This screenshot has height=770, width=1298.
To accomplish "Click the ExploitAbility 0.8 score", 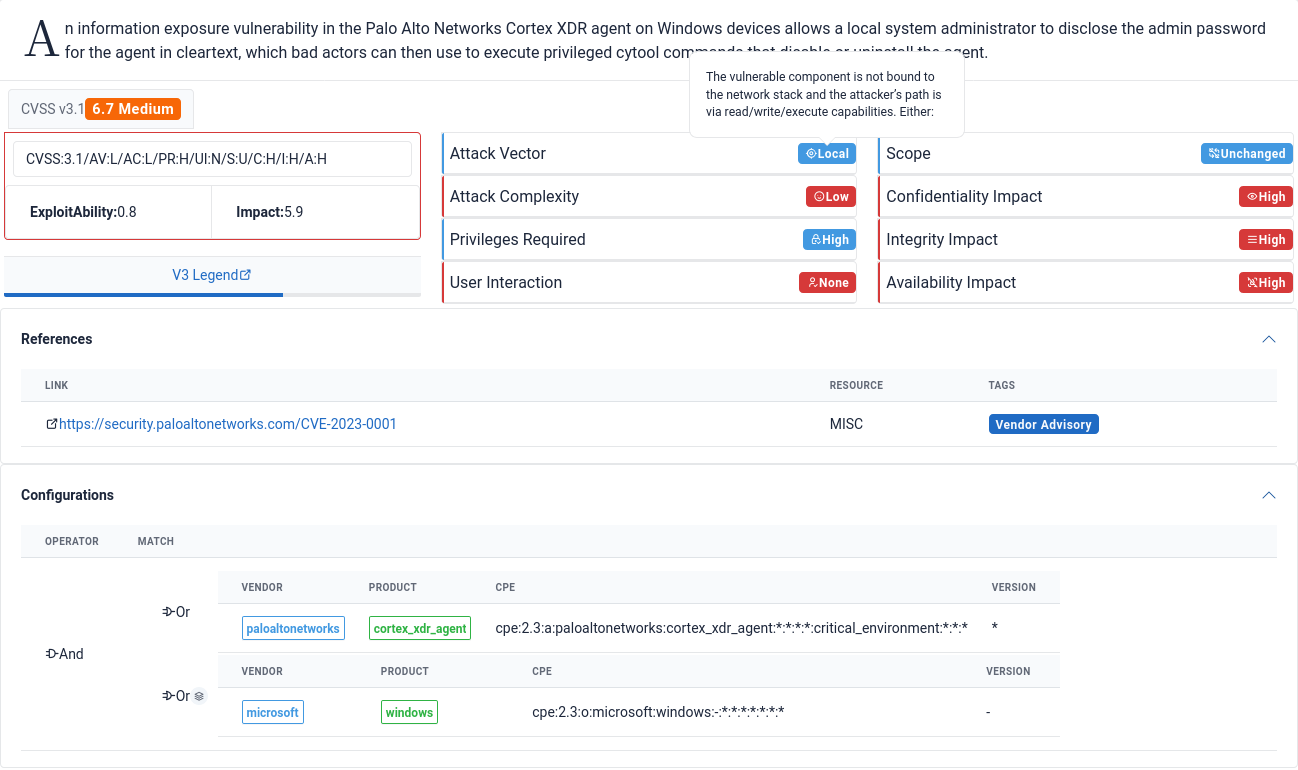I will click(x=83, y=212).
